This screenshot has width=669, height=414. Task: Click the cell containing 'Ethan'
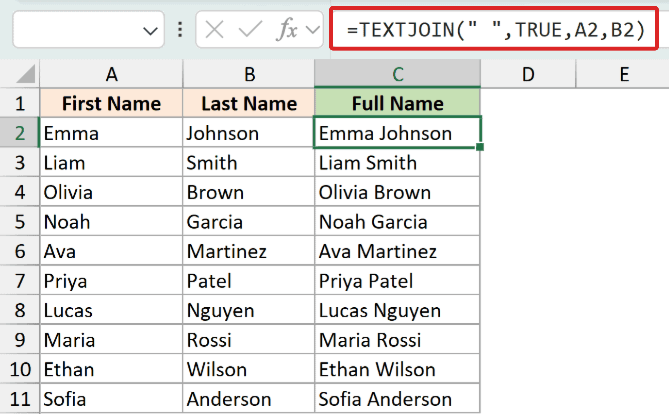pyautogui.click(x=111, y=369)
